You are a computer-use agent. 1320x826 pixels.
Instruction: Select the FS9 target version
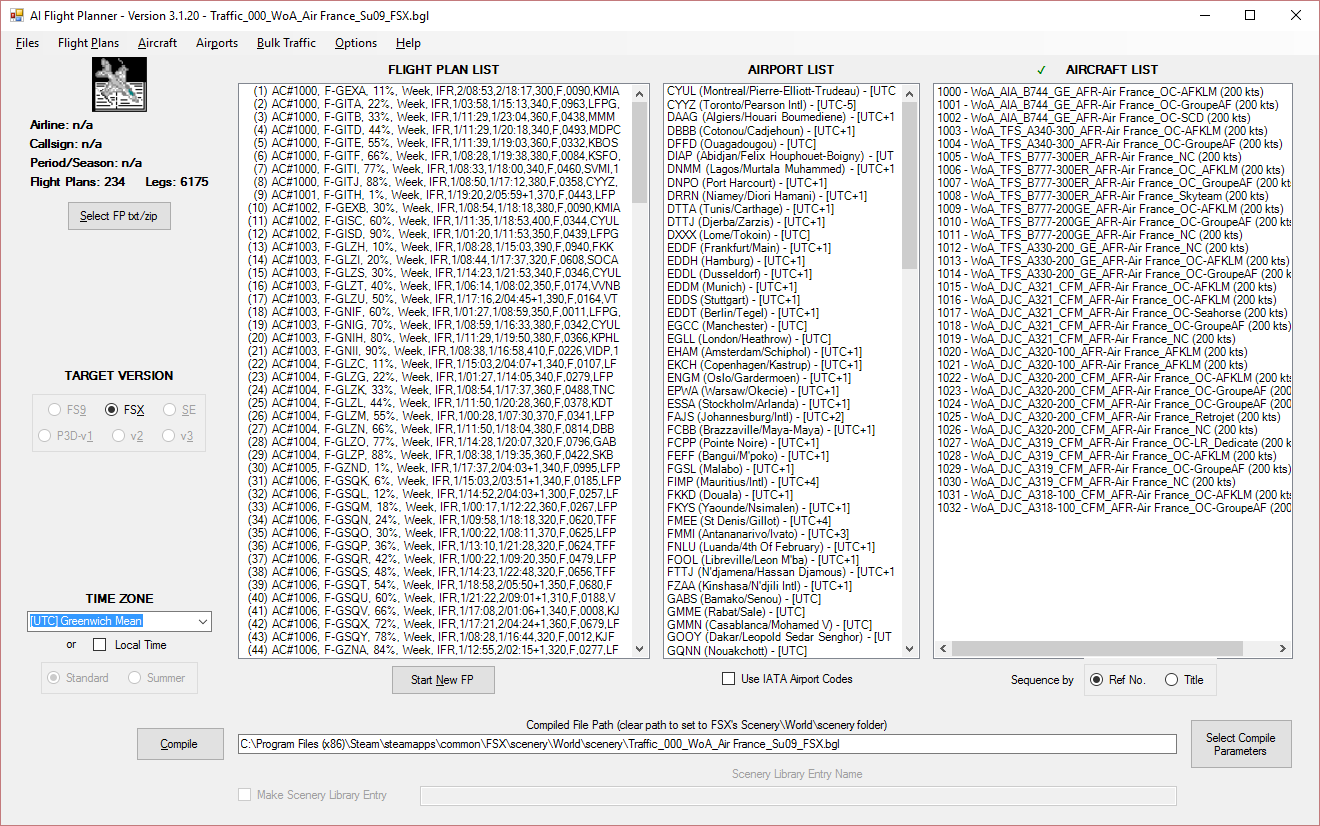(x=66, y=410)
